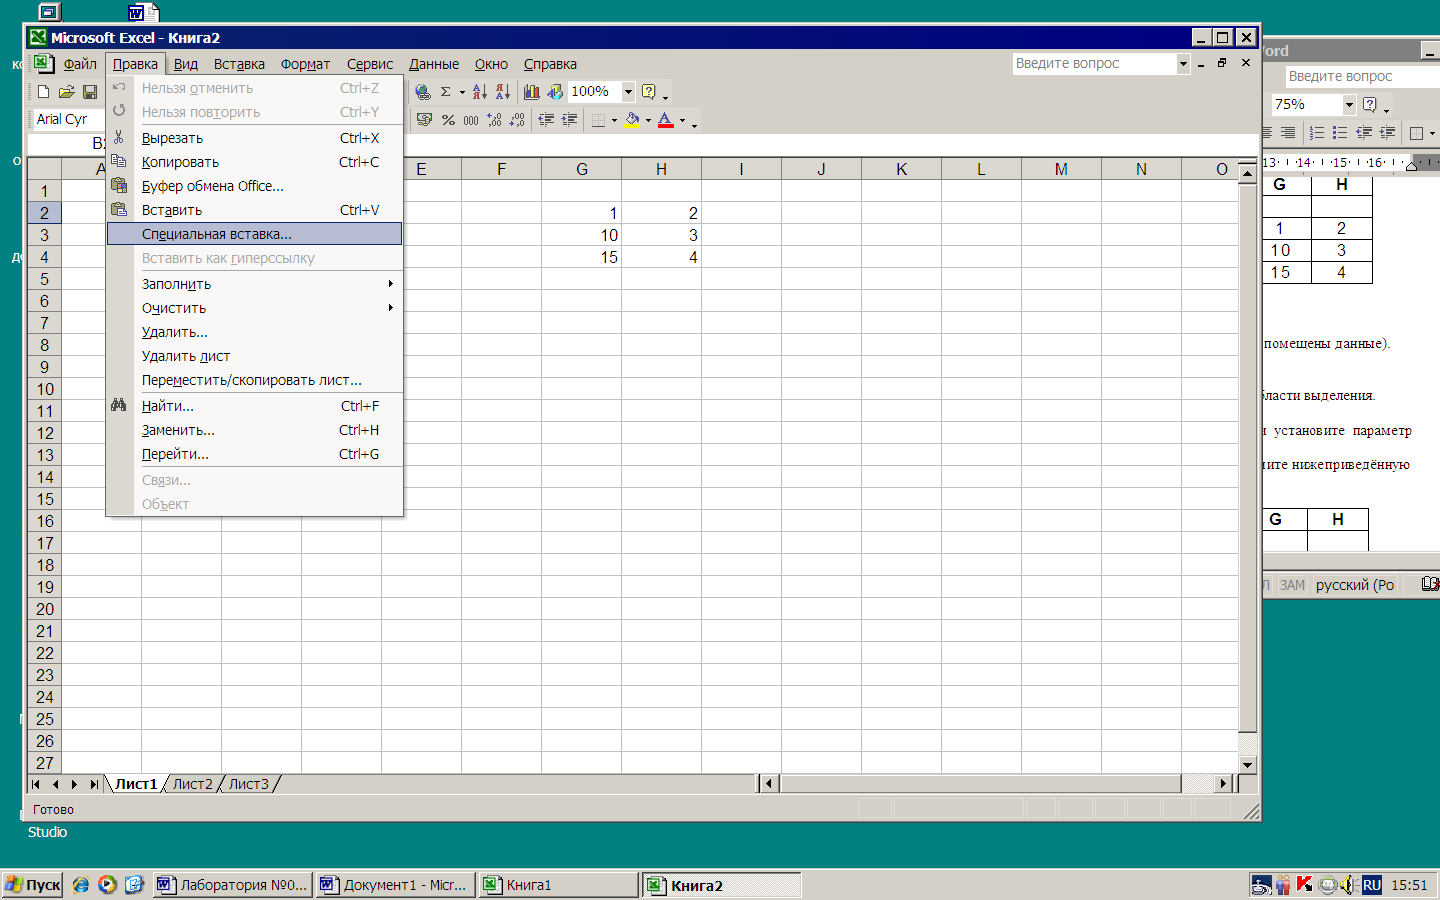Screen dimensions: 1440x900
Task: Open the Вставка menu
Action: coord(239,64)
